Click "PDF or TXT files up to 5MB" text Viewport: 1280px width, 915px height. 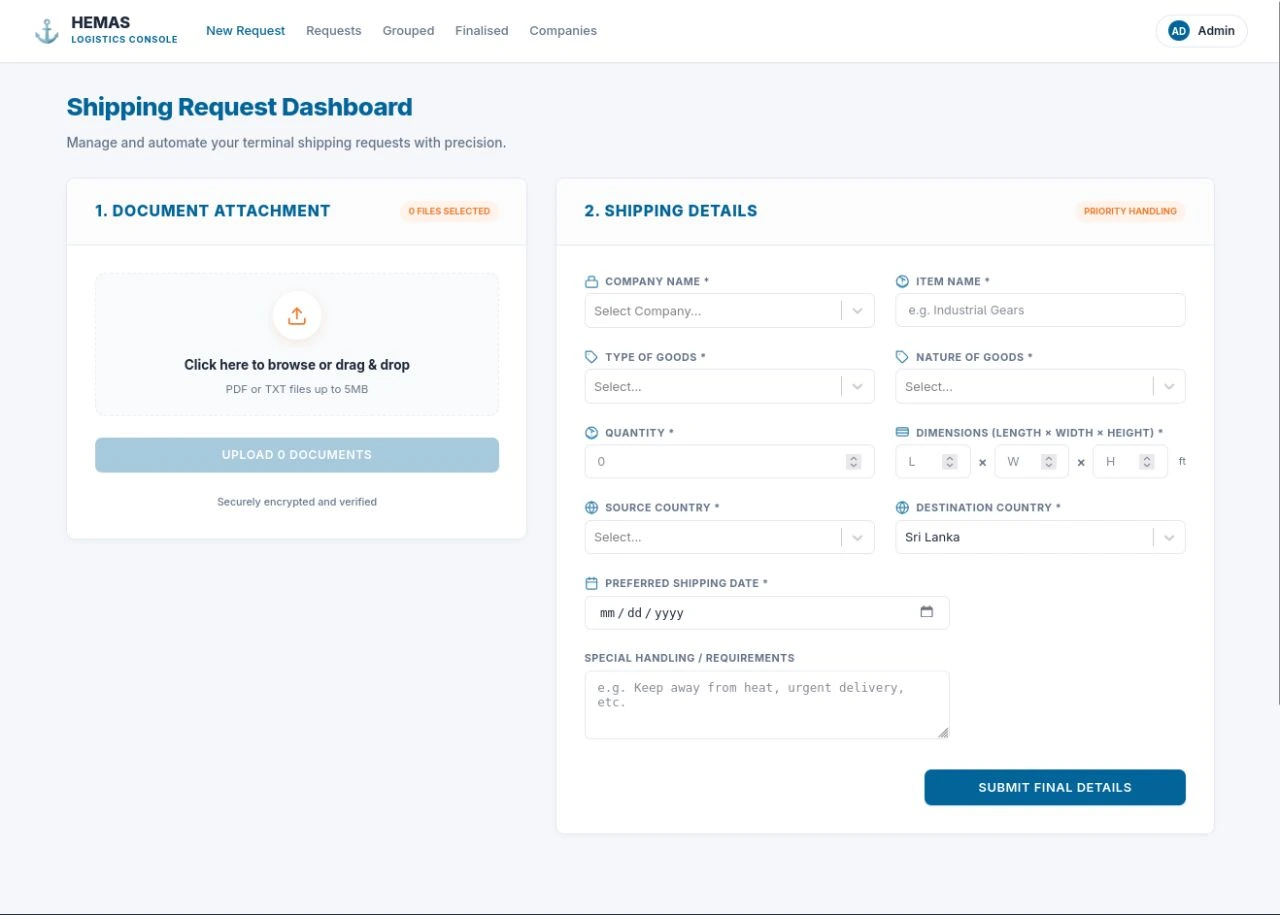[297, 389]
